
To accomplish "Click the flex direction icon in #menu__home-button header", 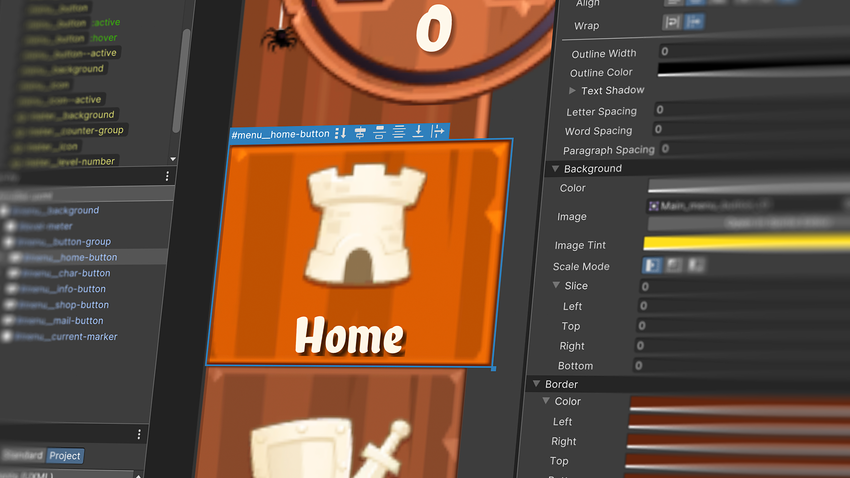I will point(340,133).
